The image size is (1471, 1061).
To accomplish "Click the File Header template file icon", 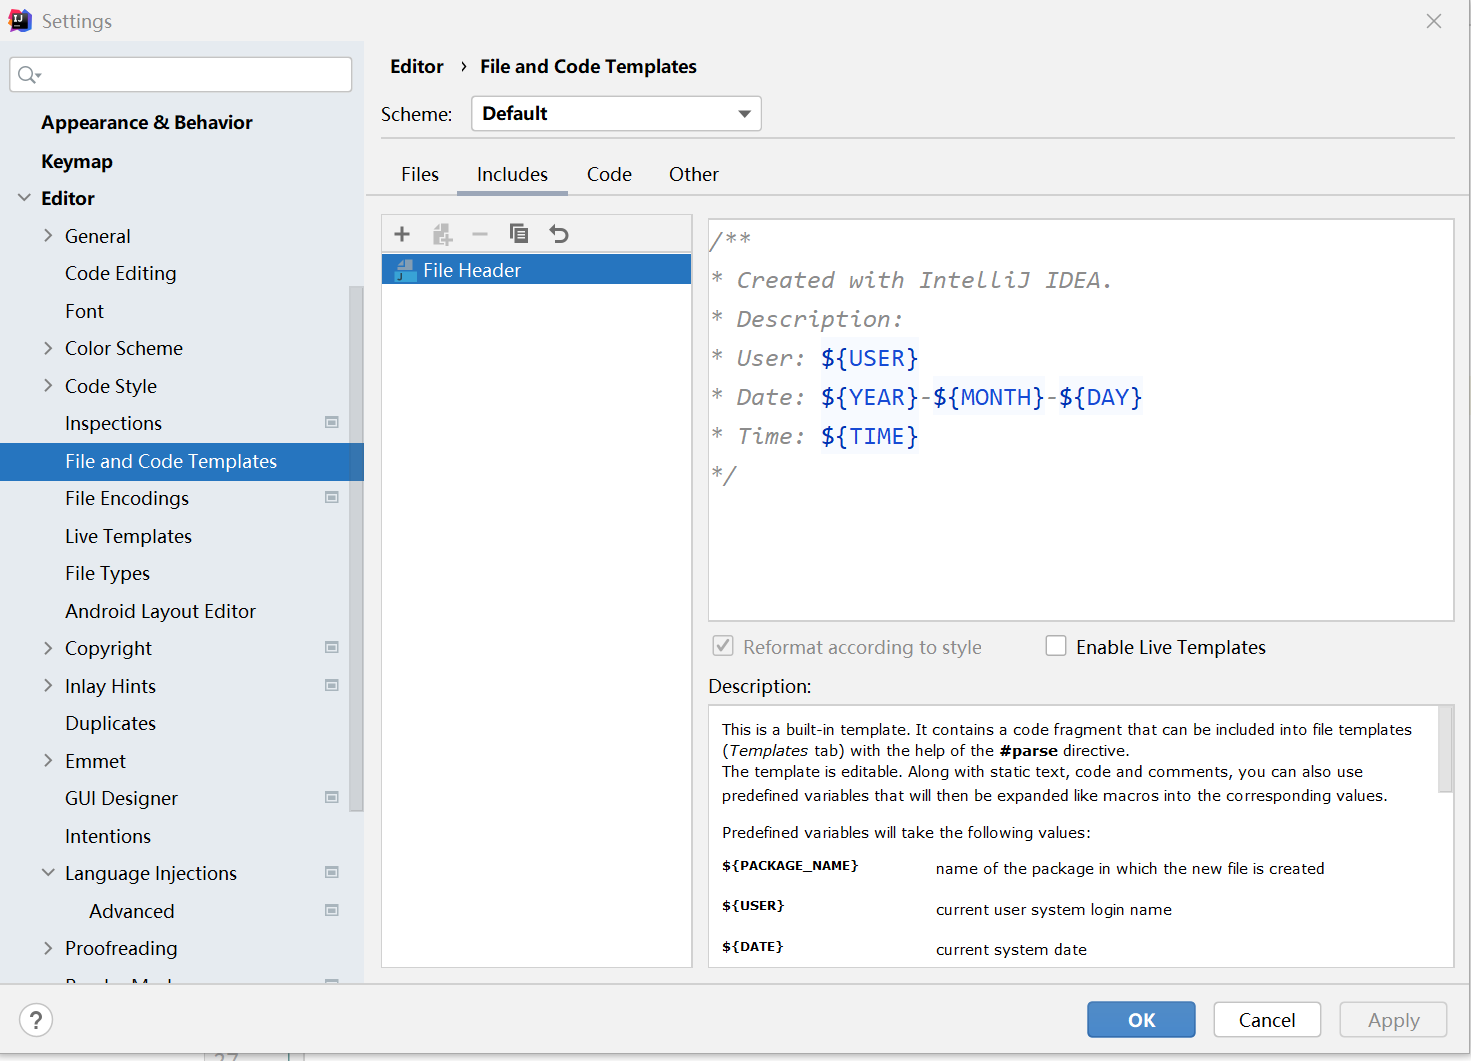I will tap(405, 270).
